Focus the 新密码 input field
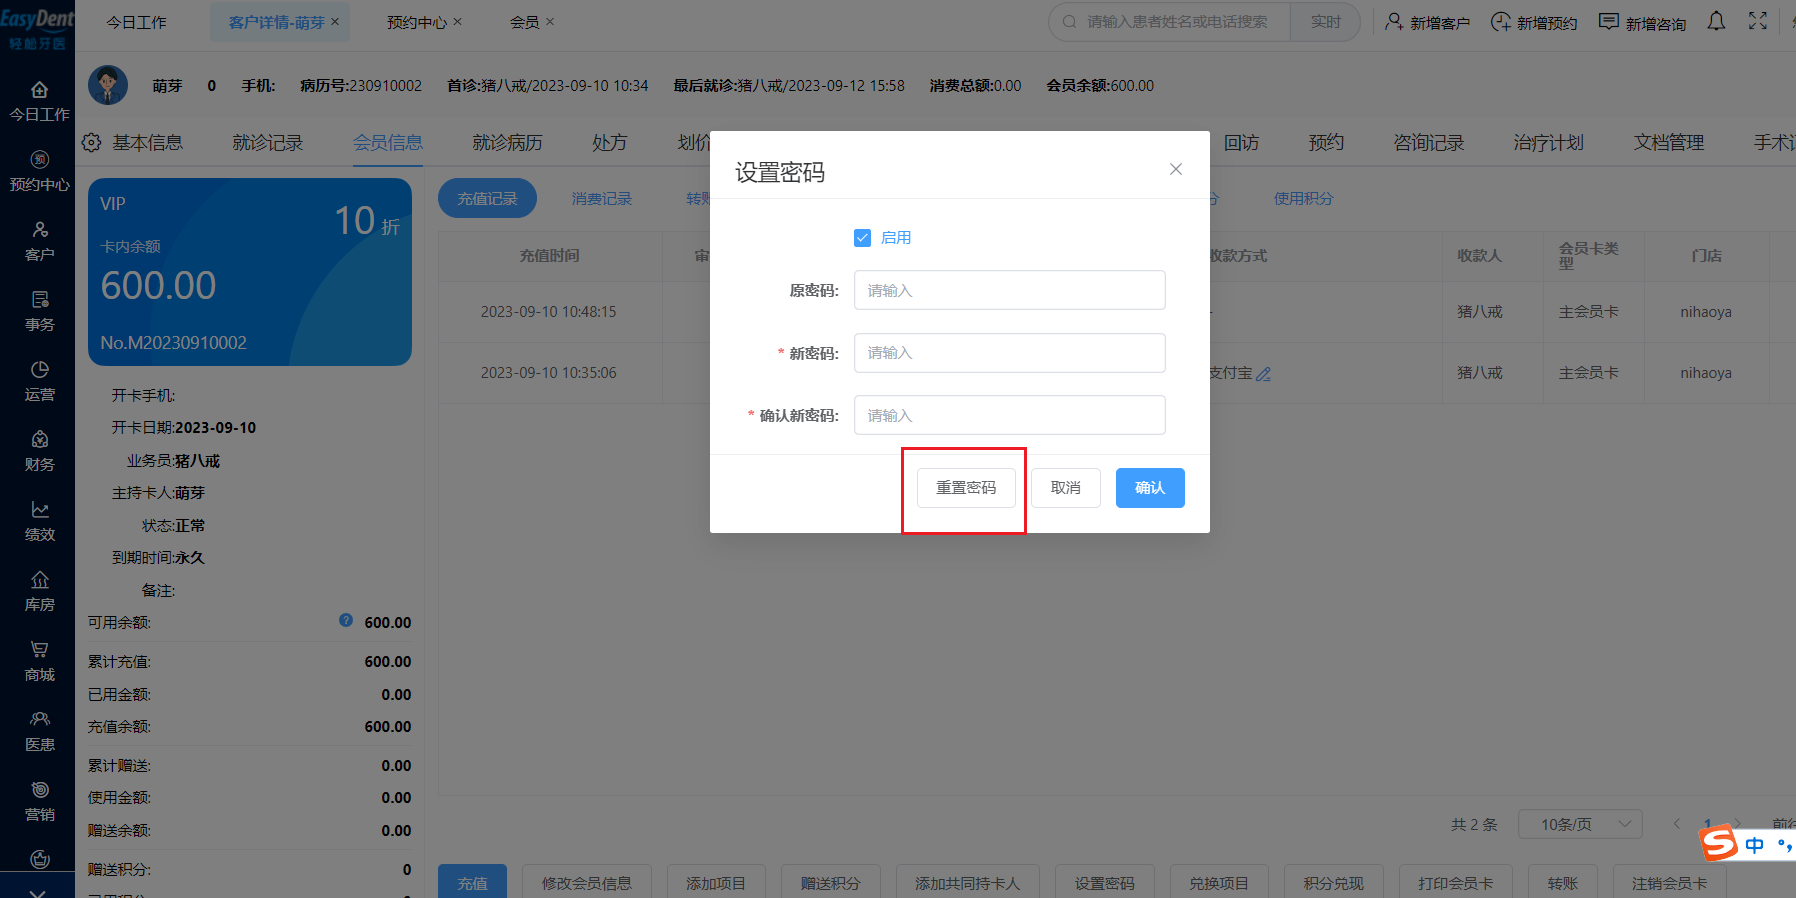Viewport: 1796px width, 898px height. click(x=1010, y=353)
